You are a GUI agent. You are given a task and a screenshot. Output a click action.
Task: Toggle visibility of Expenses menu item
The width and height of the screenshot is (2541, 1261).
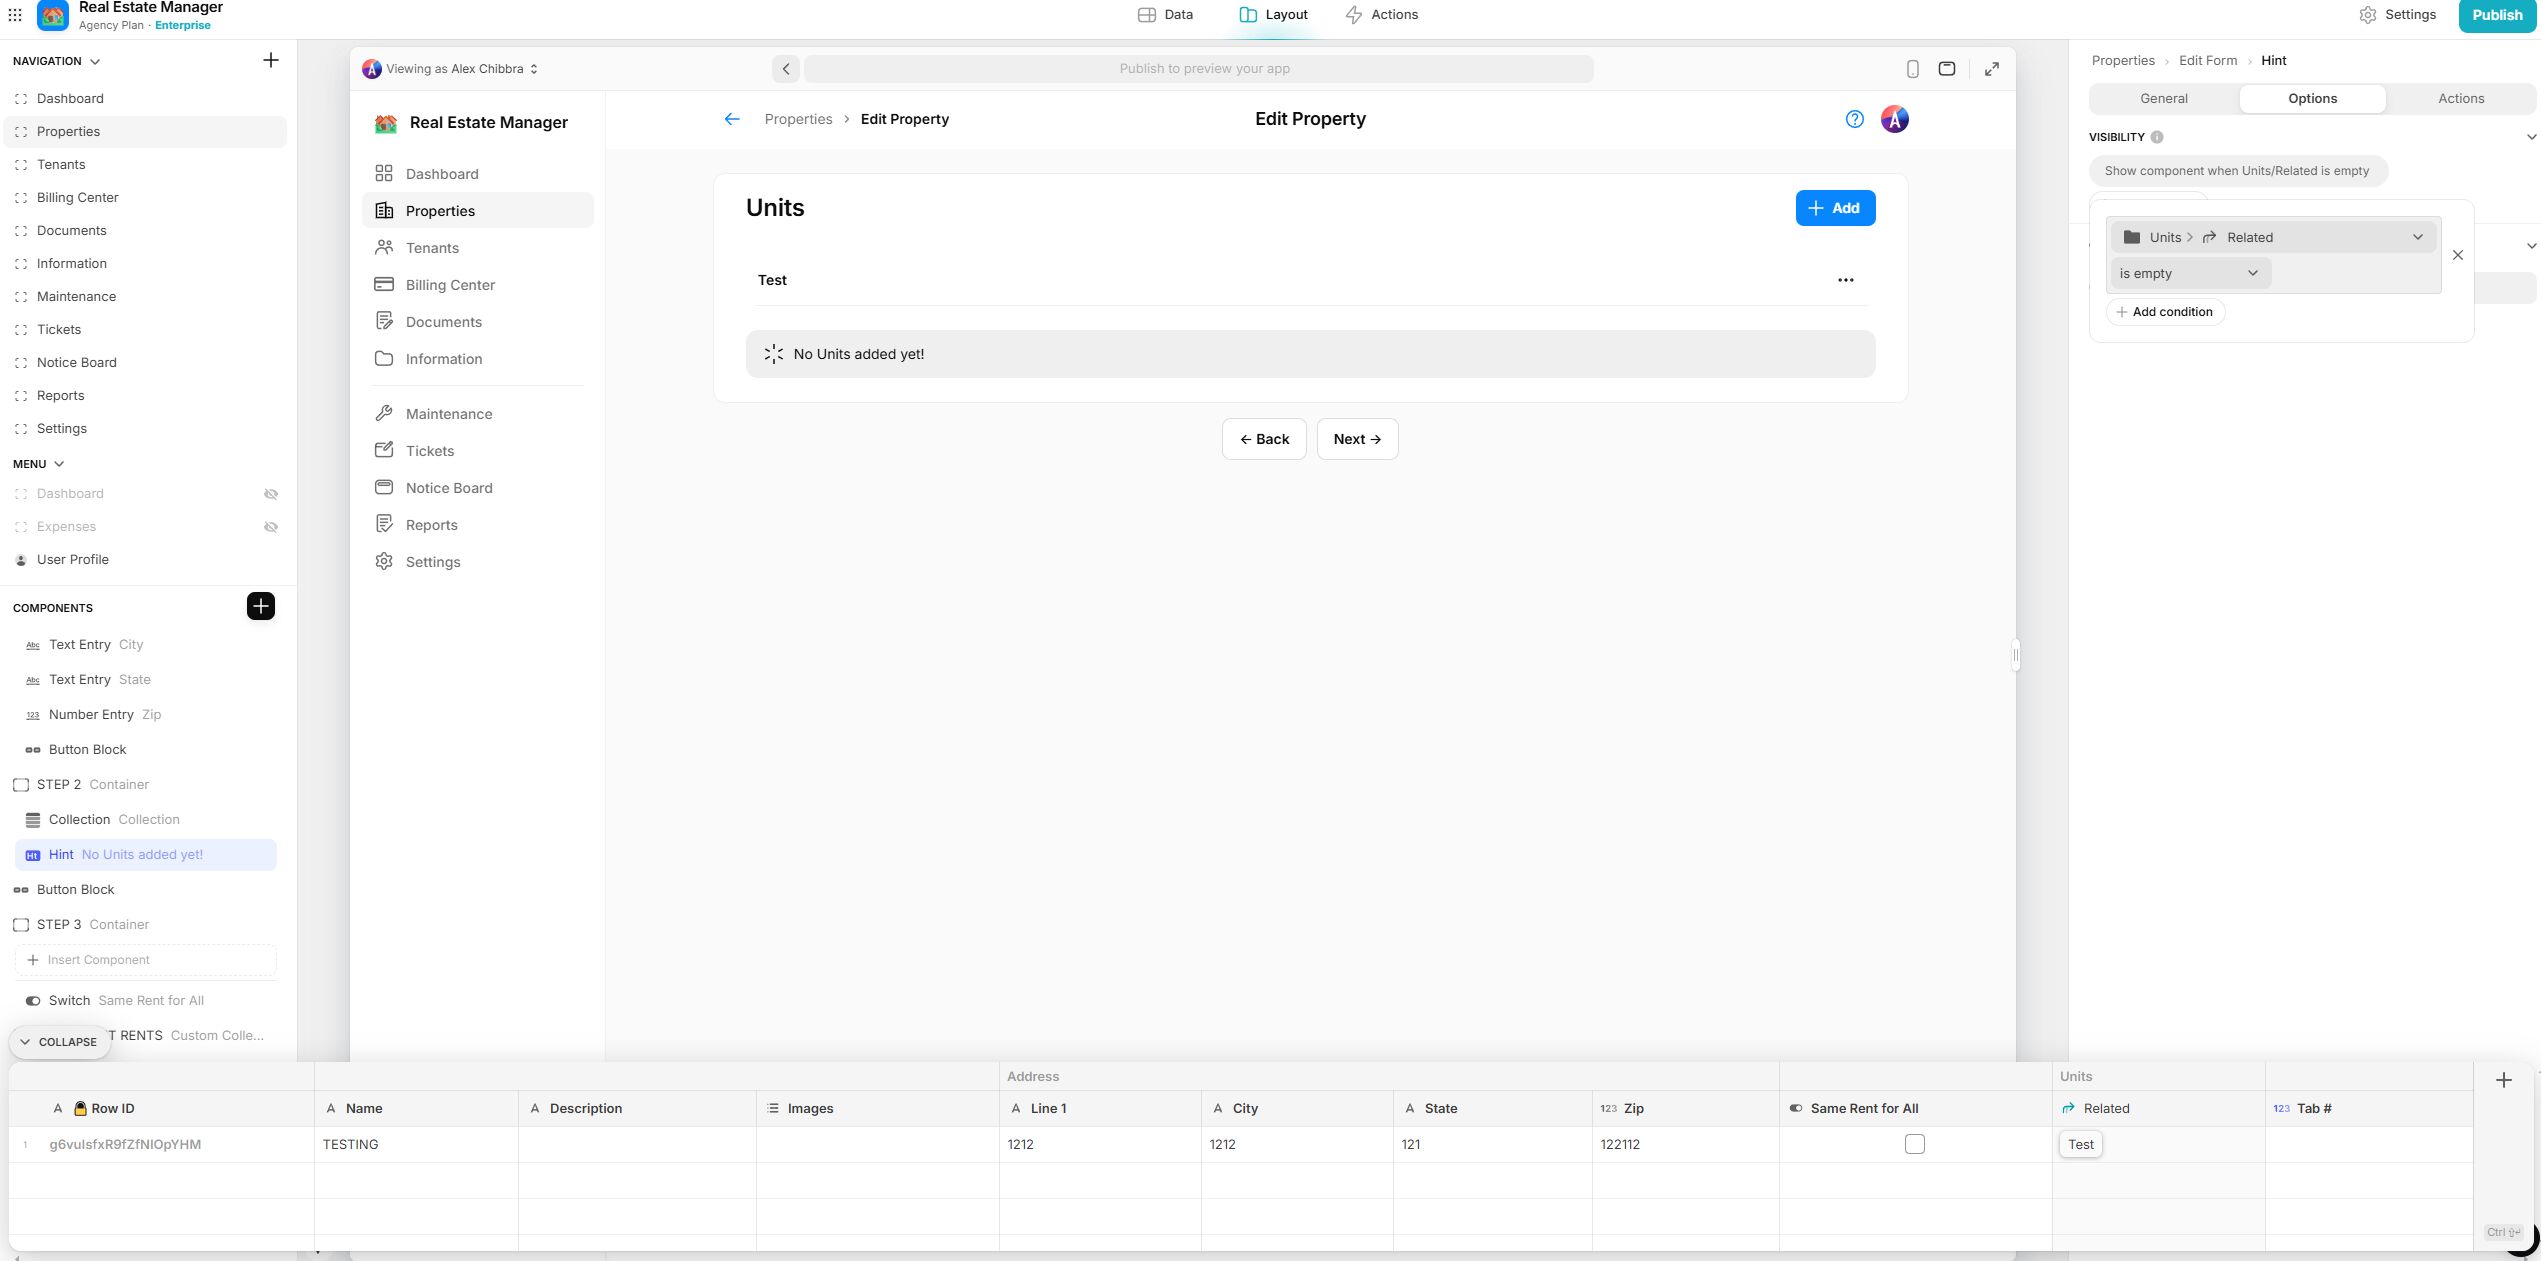(x=270, y=527)
